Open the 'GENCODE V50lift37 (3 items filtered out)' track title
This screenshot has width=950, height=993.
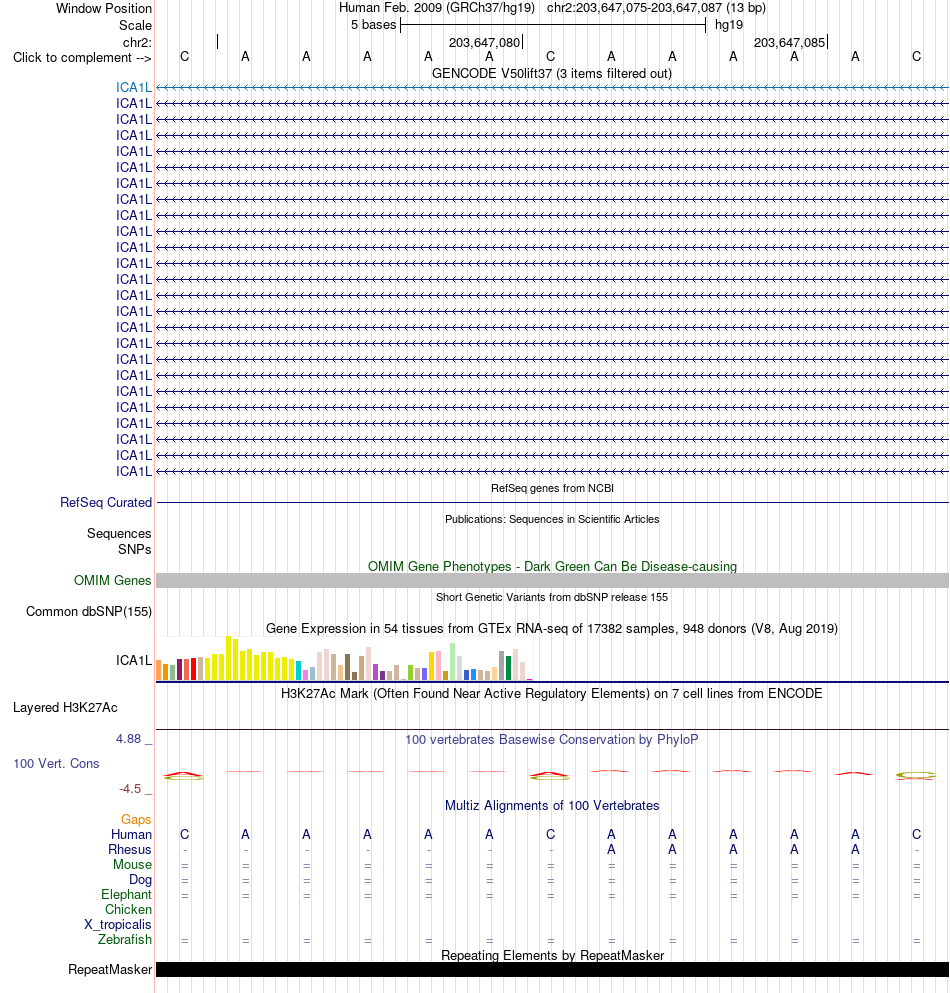[552, 73]
